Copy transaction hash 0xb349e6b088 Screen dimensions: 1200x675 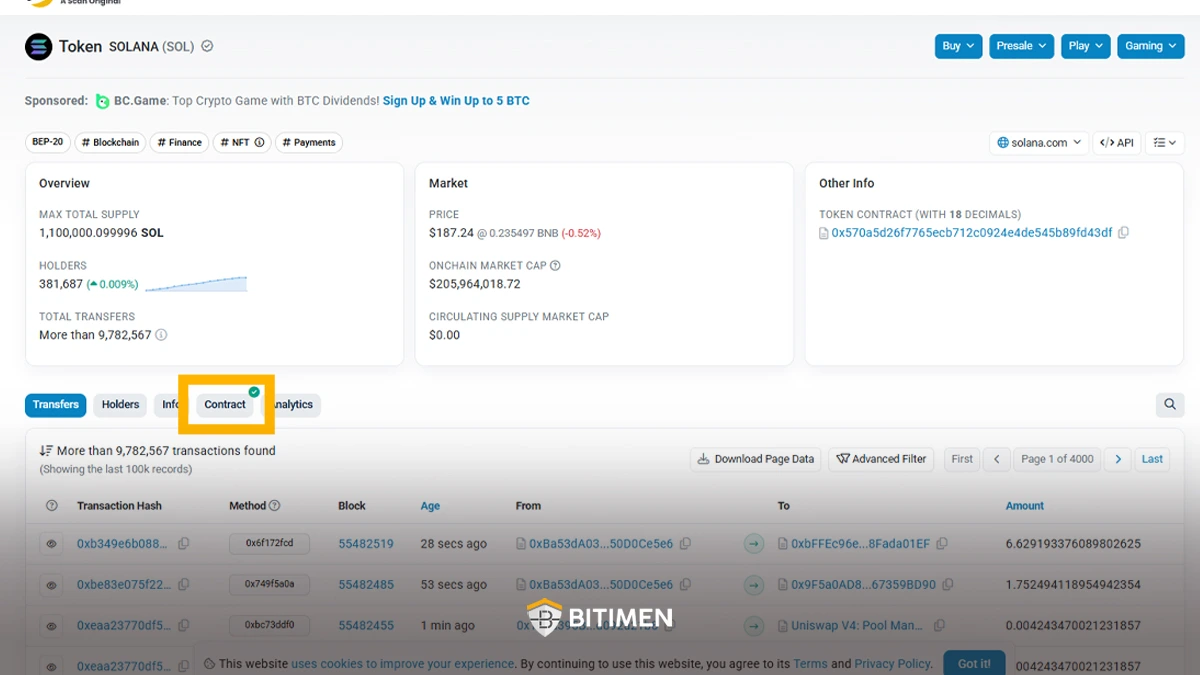coord(183,544)
